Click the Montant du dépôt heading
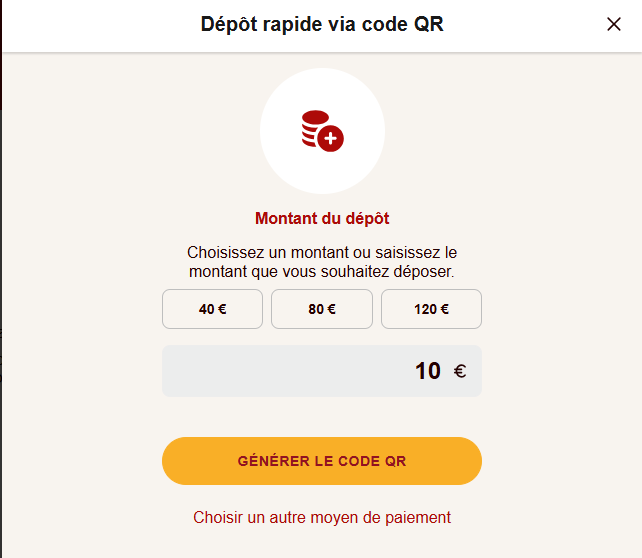Screen dimensions: 642x558 [322, 219]
